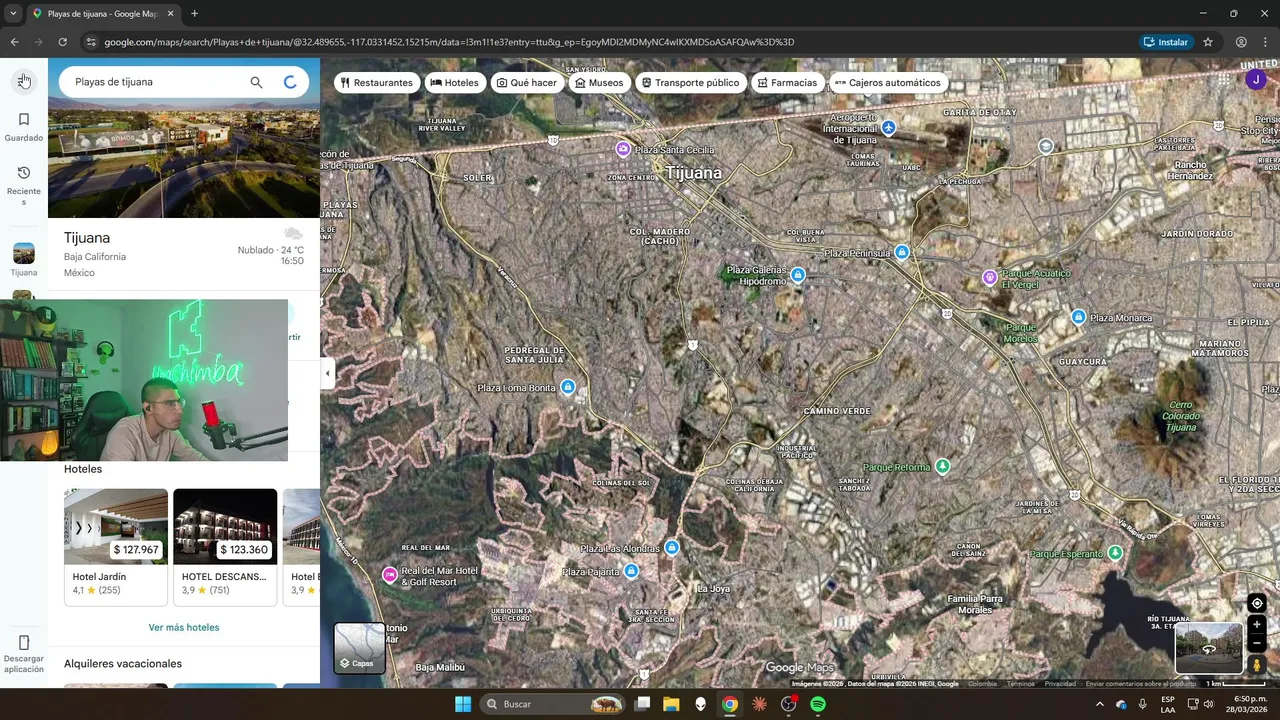
Task: Select the Plaza Santa Cecilia marker
Action: pyautogui.click(x=623, y=149)
